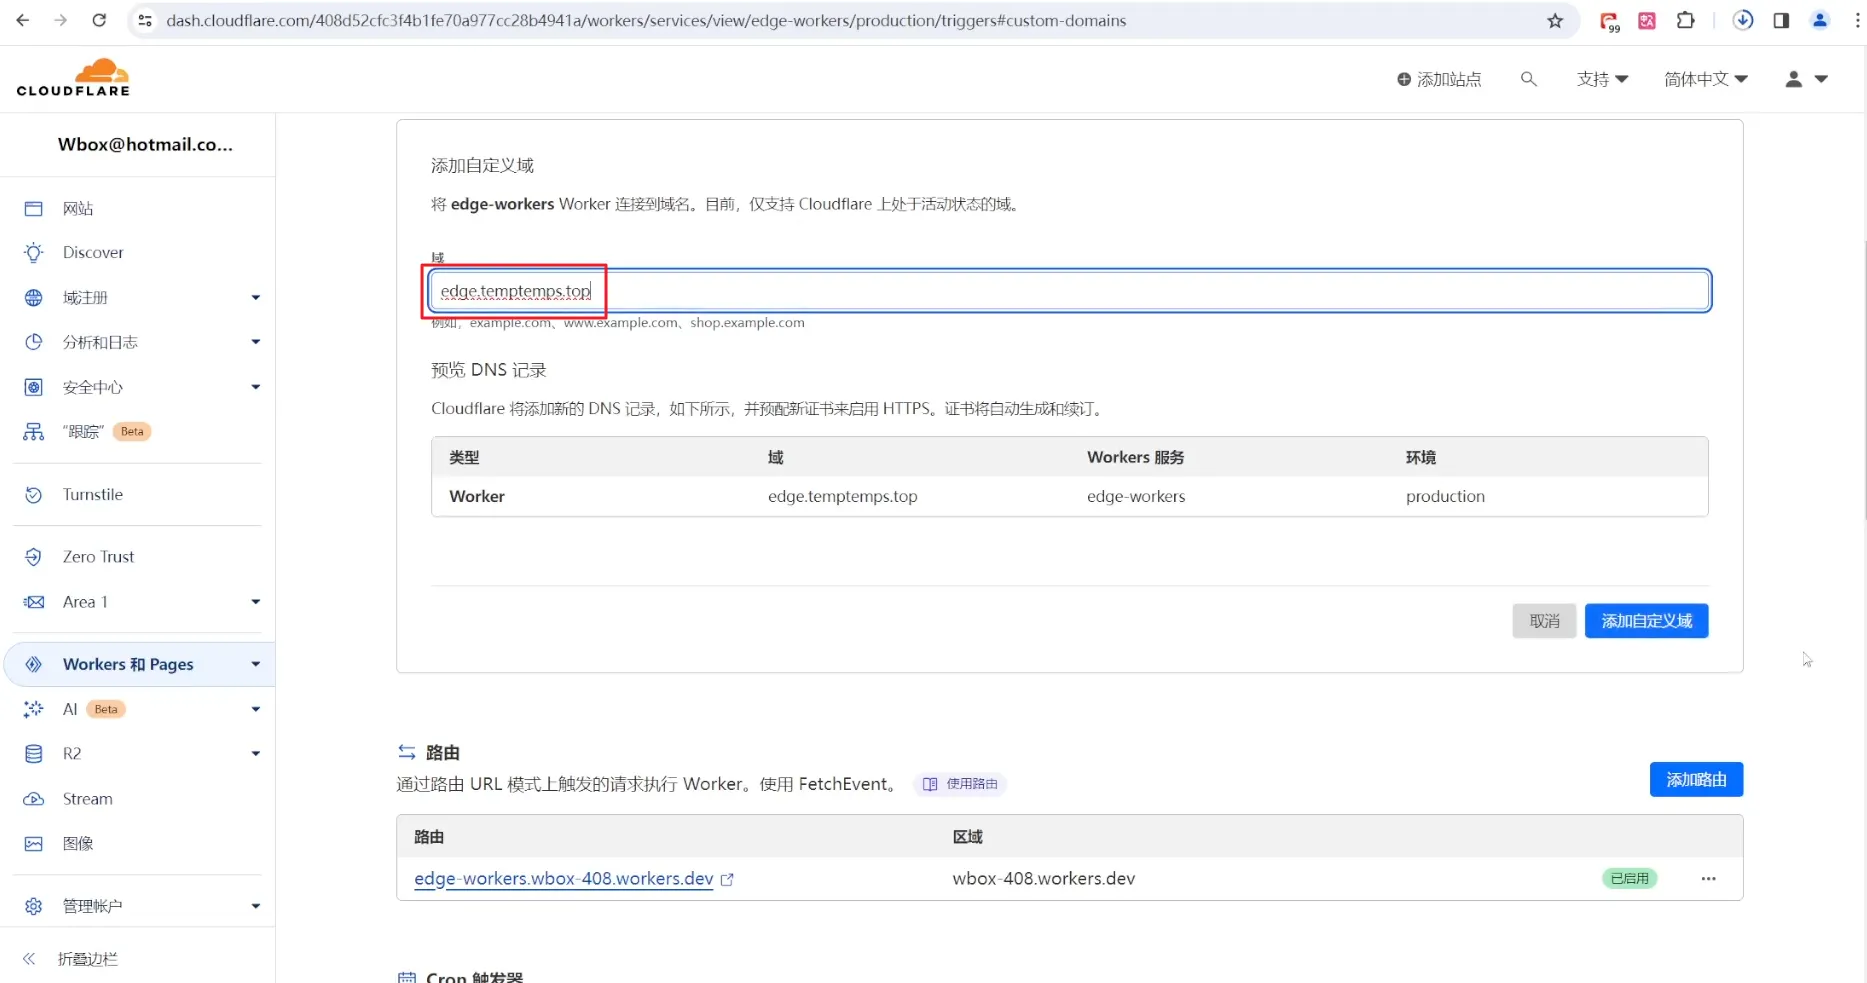This screenshot has height=983, width=1867.
Task: Click the Stream icon
Action: click(x=34, y=799)
